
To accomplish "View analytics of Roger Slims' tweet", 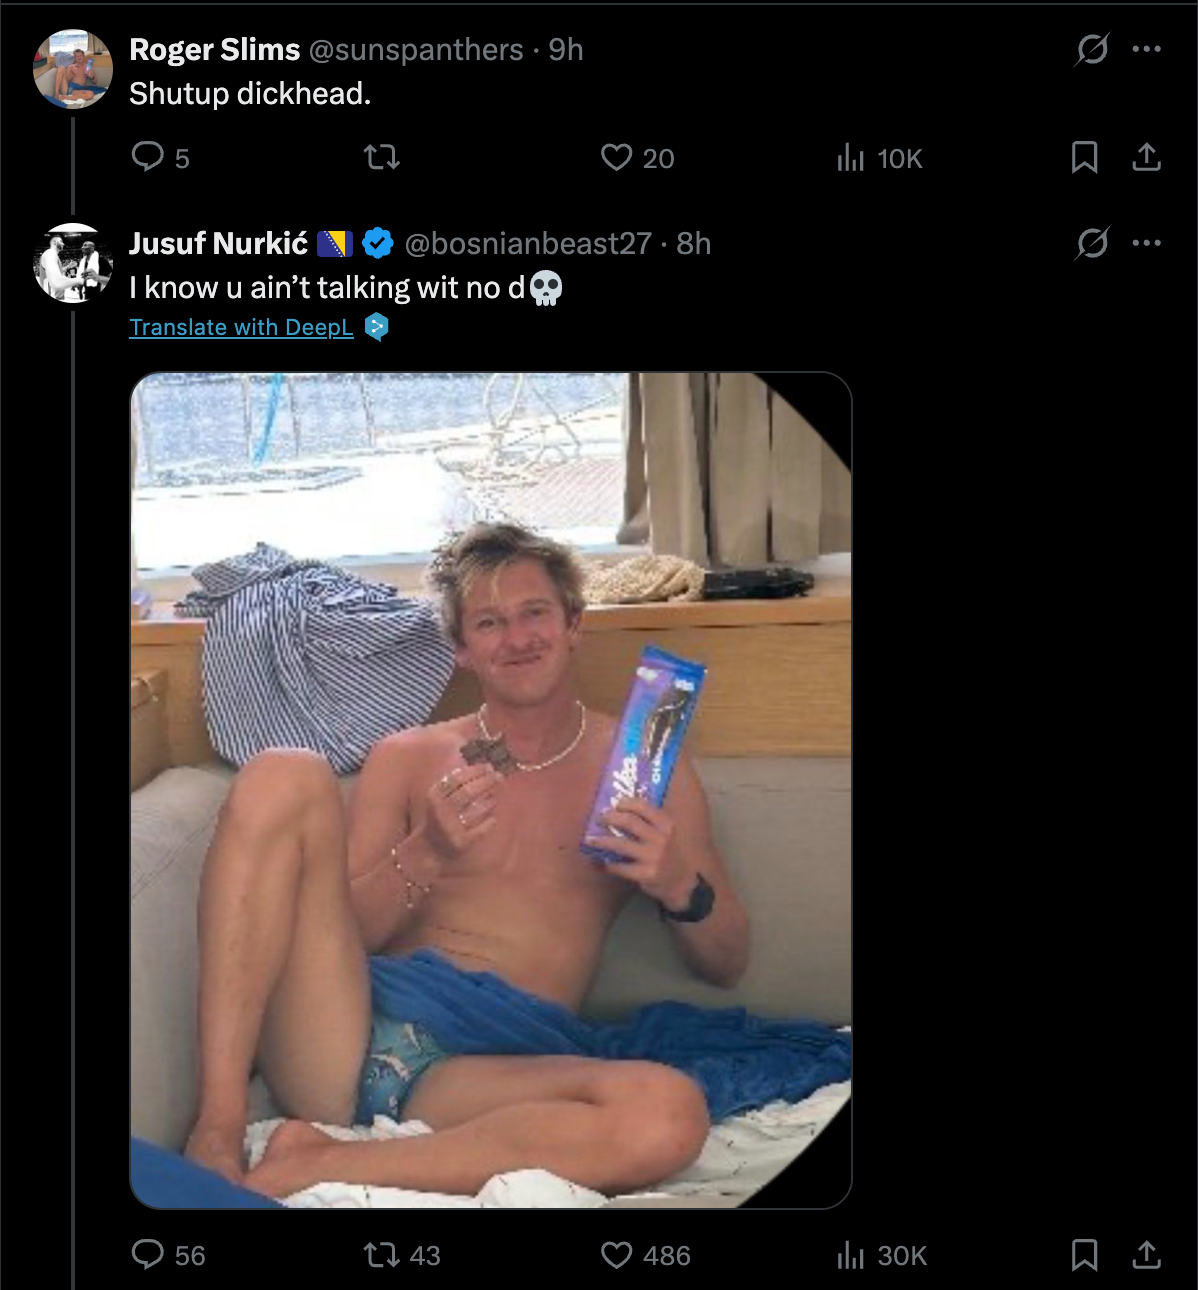I will click(x=851, y=158).
